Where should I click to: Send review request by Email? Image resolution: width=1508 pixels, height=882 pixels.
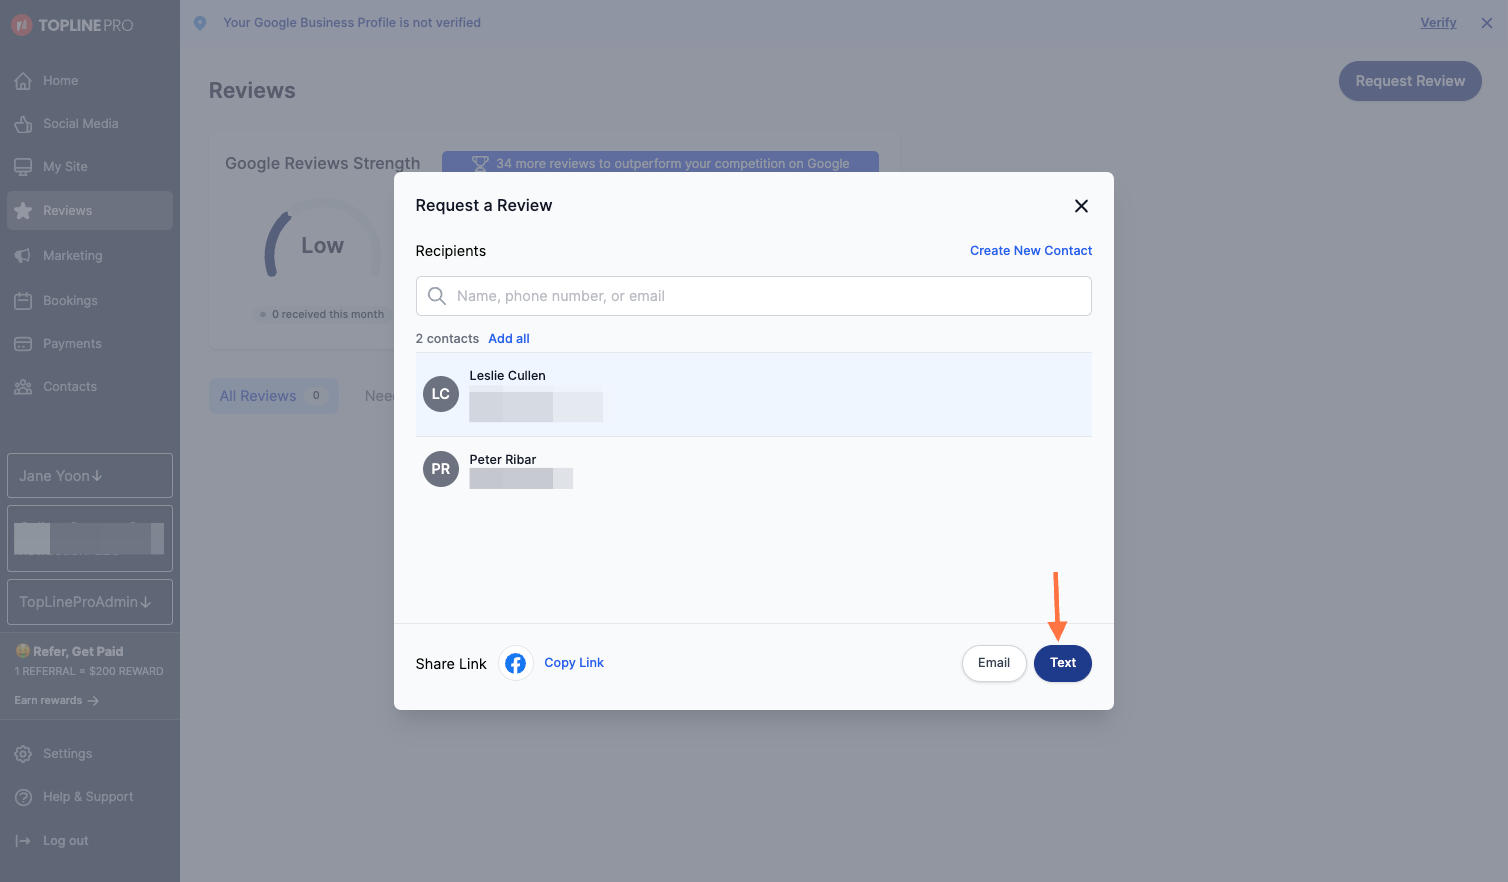(994, 663)
